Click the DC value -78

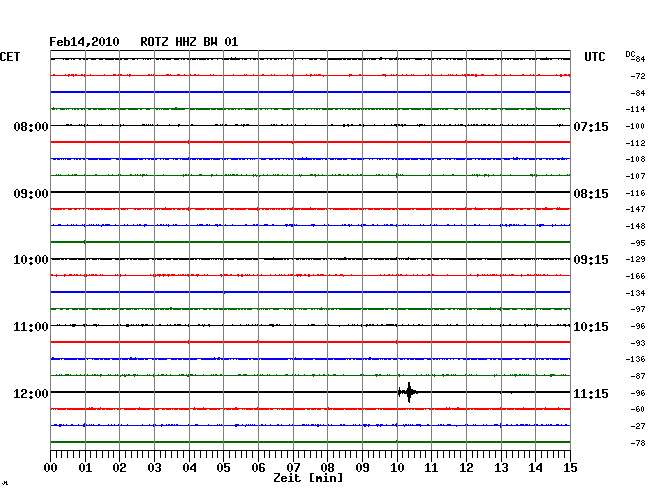tap(638, 443)
